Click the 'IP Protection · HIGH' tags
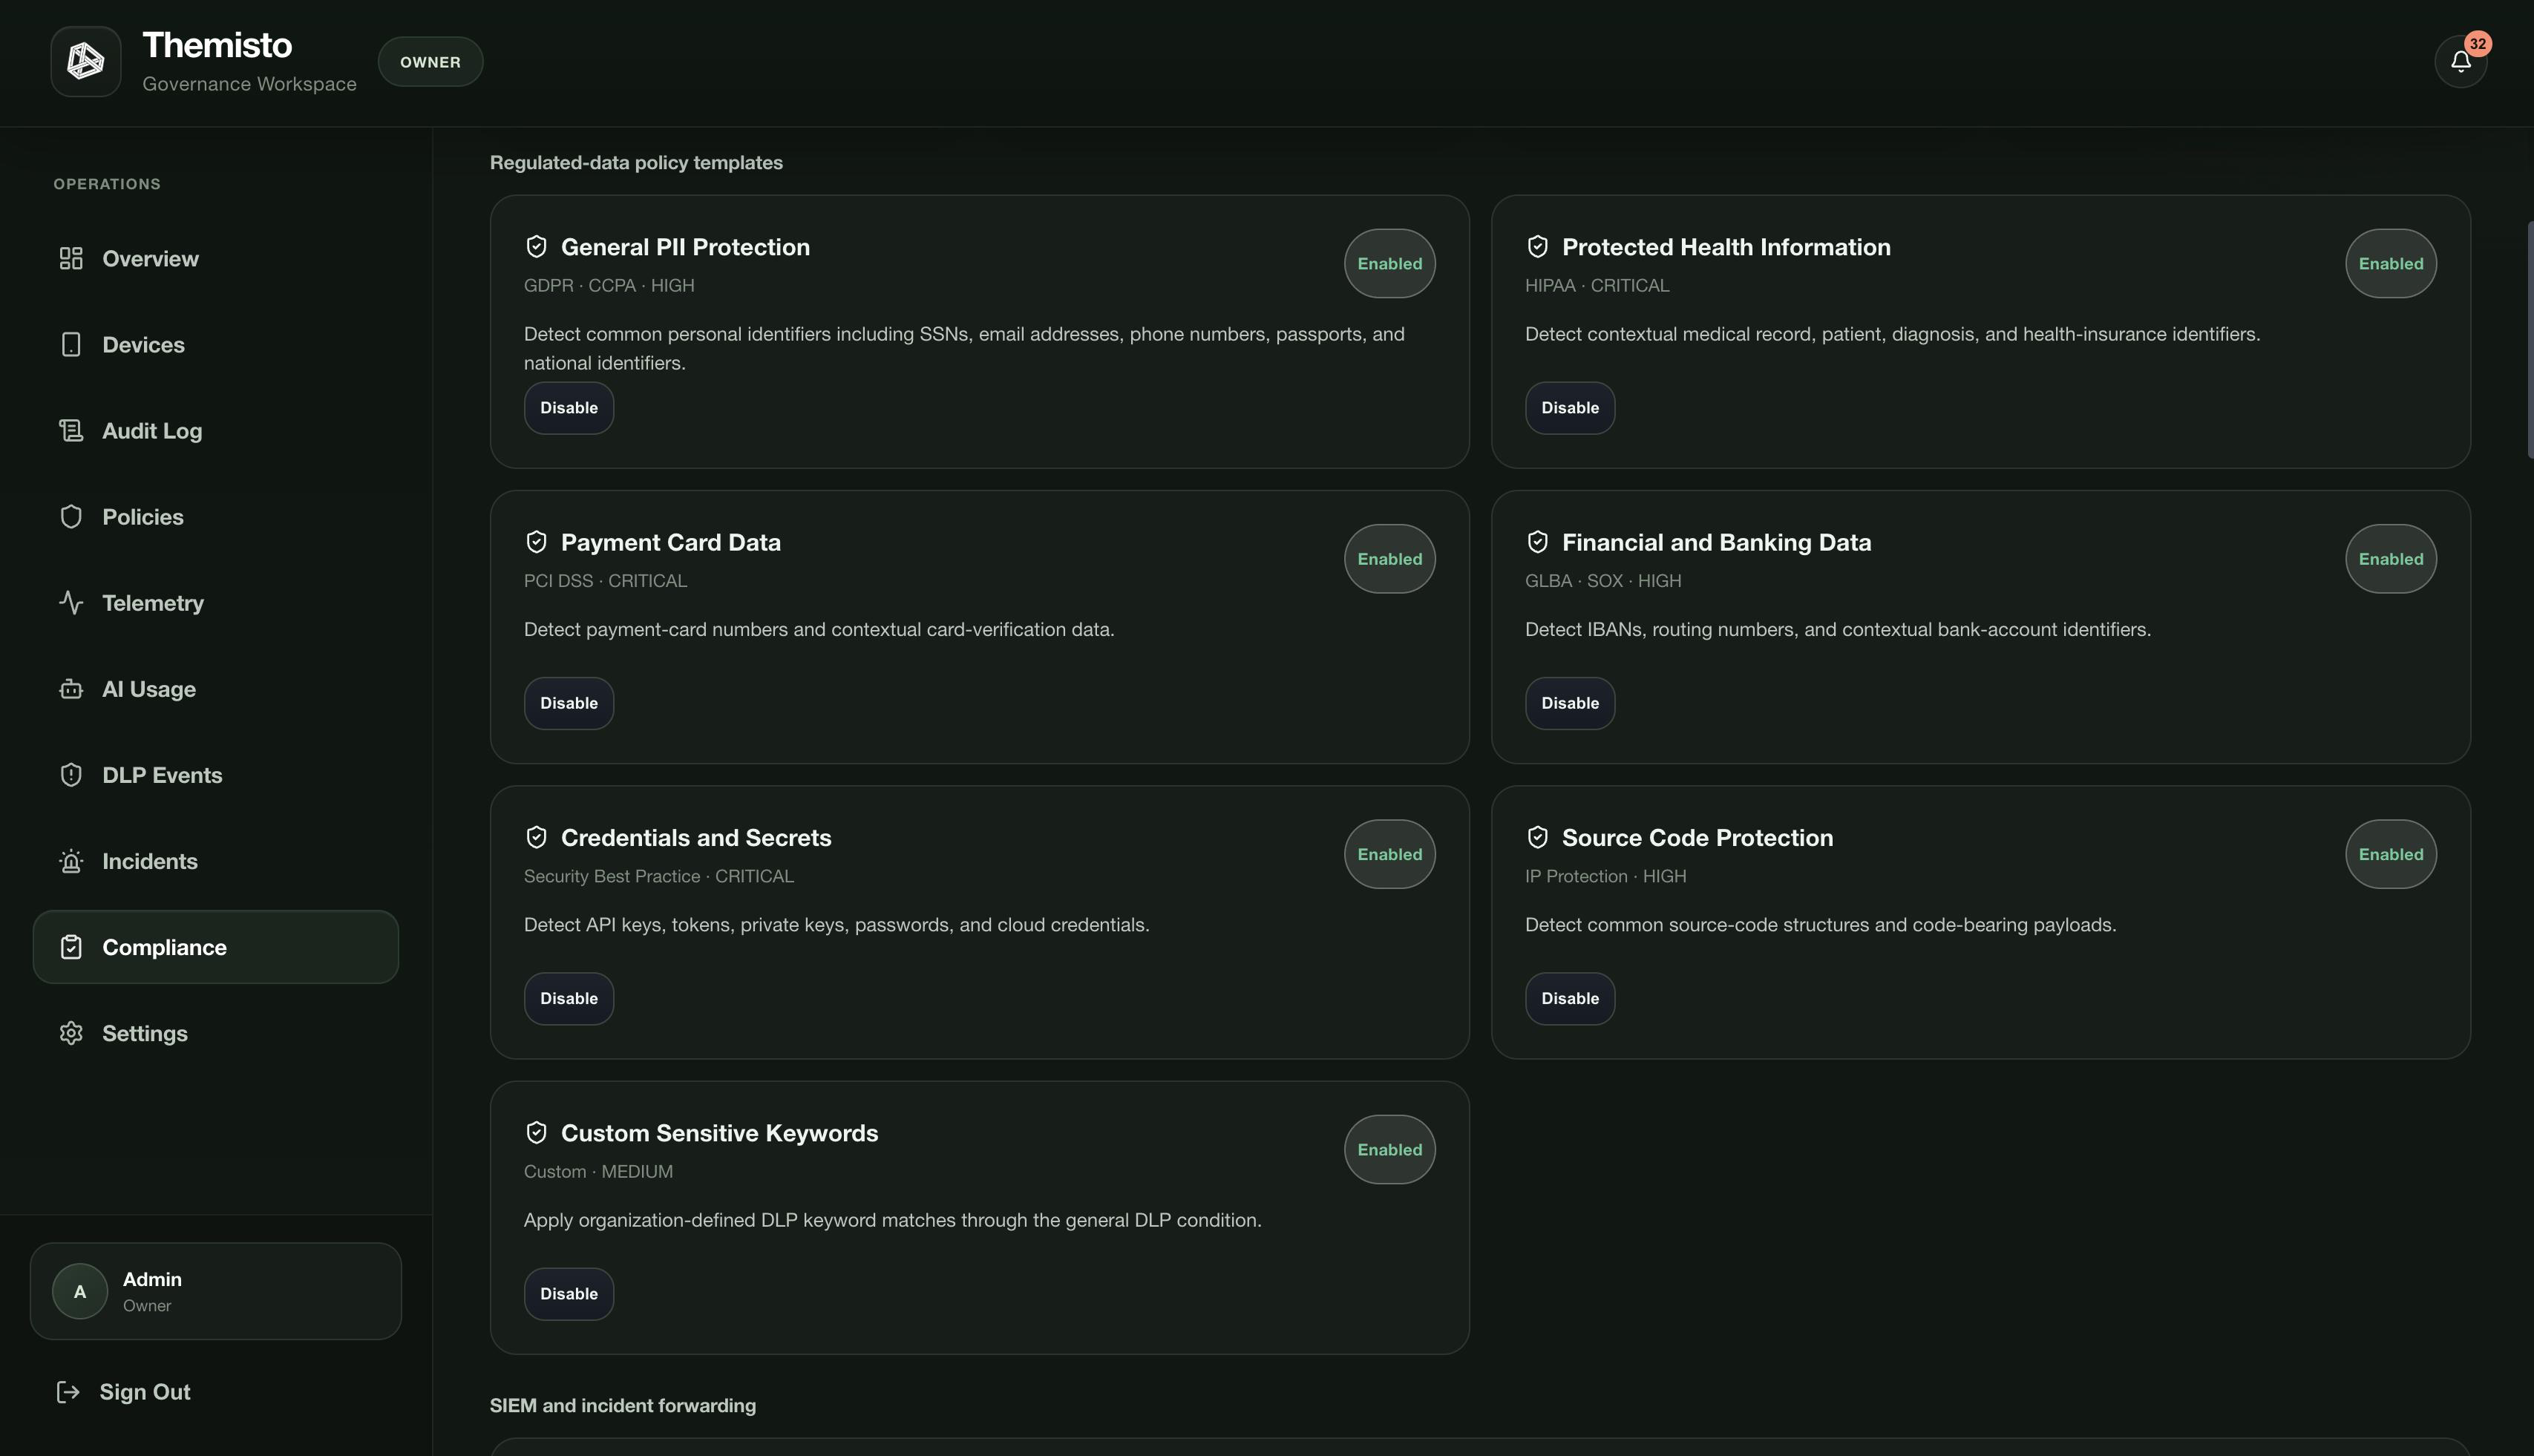Screen dimensions: 2534x1456 point(1605,876)
